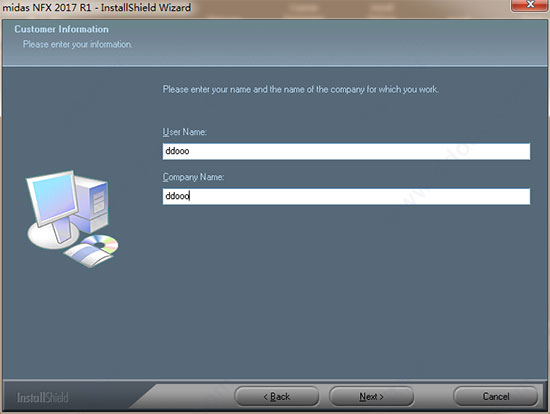Select the User Name label
Screen dimensions: 550x414
pos(185,132)
